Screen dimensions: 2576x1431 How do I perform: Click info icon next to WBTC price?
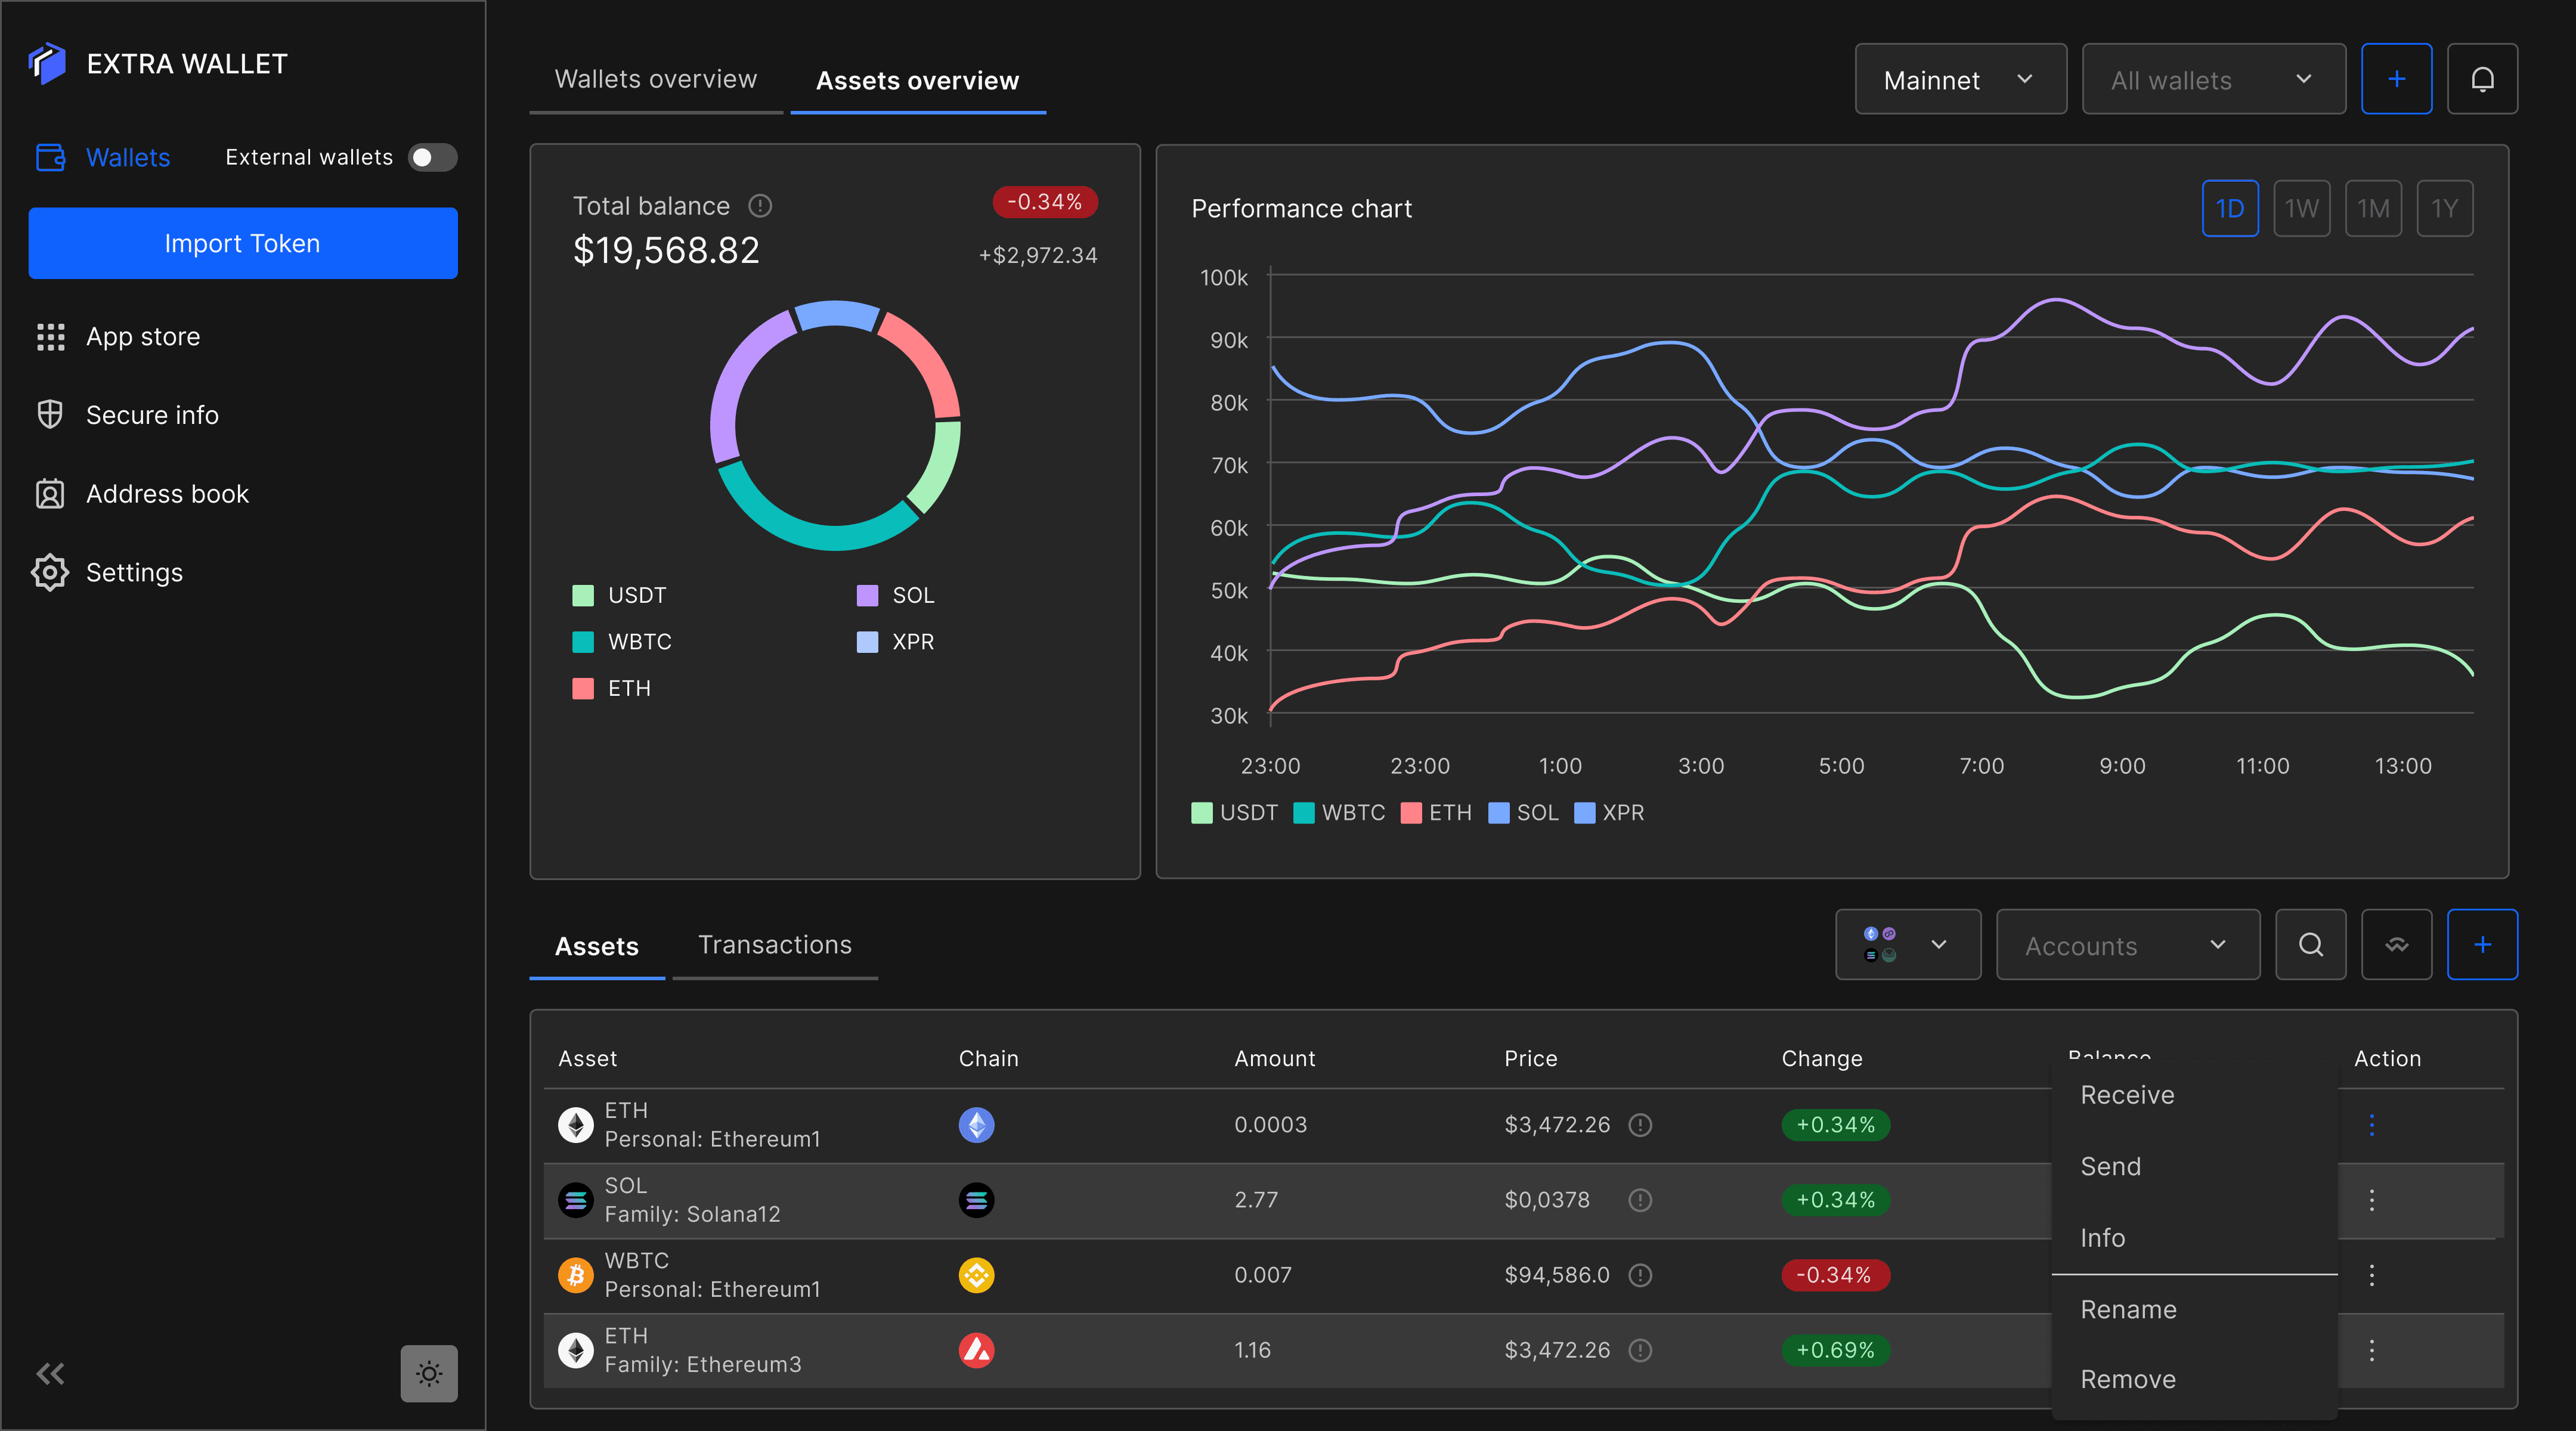click(x=1640, y=1275)
